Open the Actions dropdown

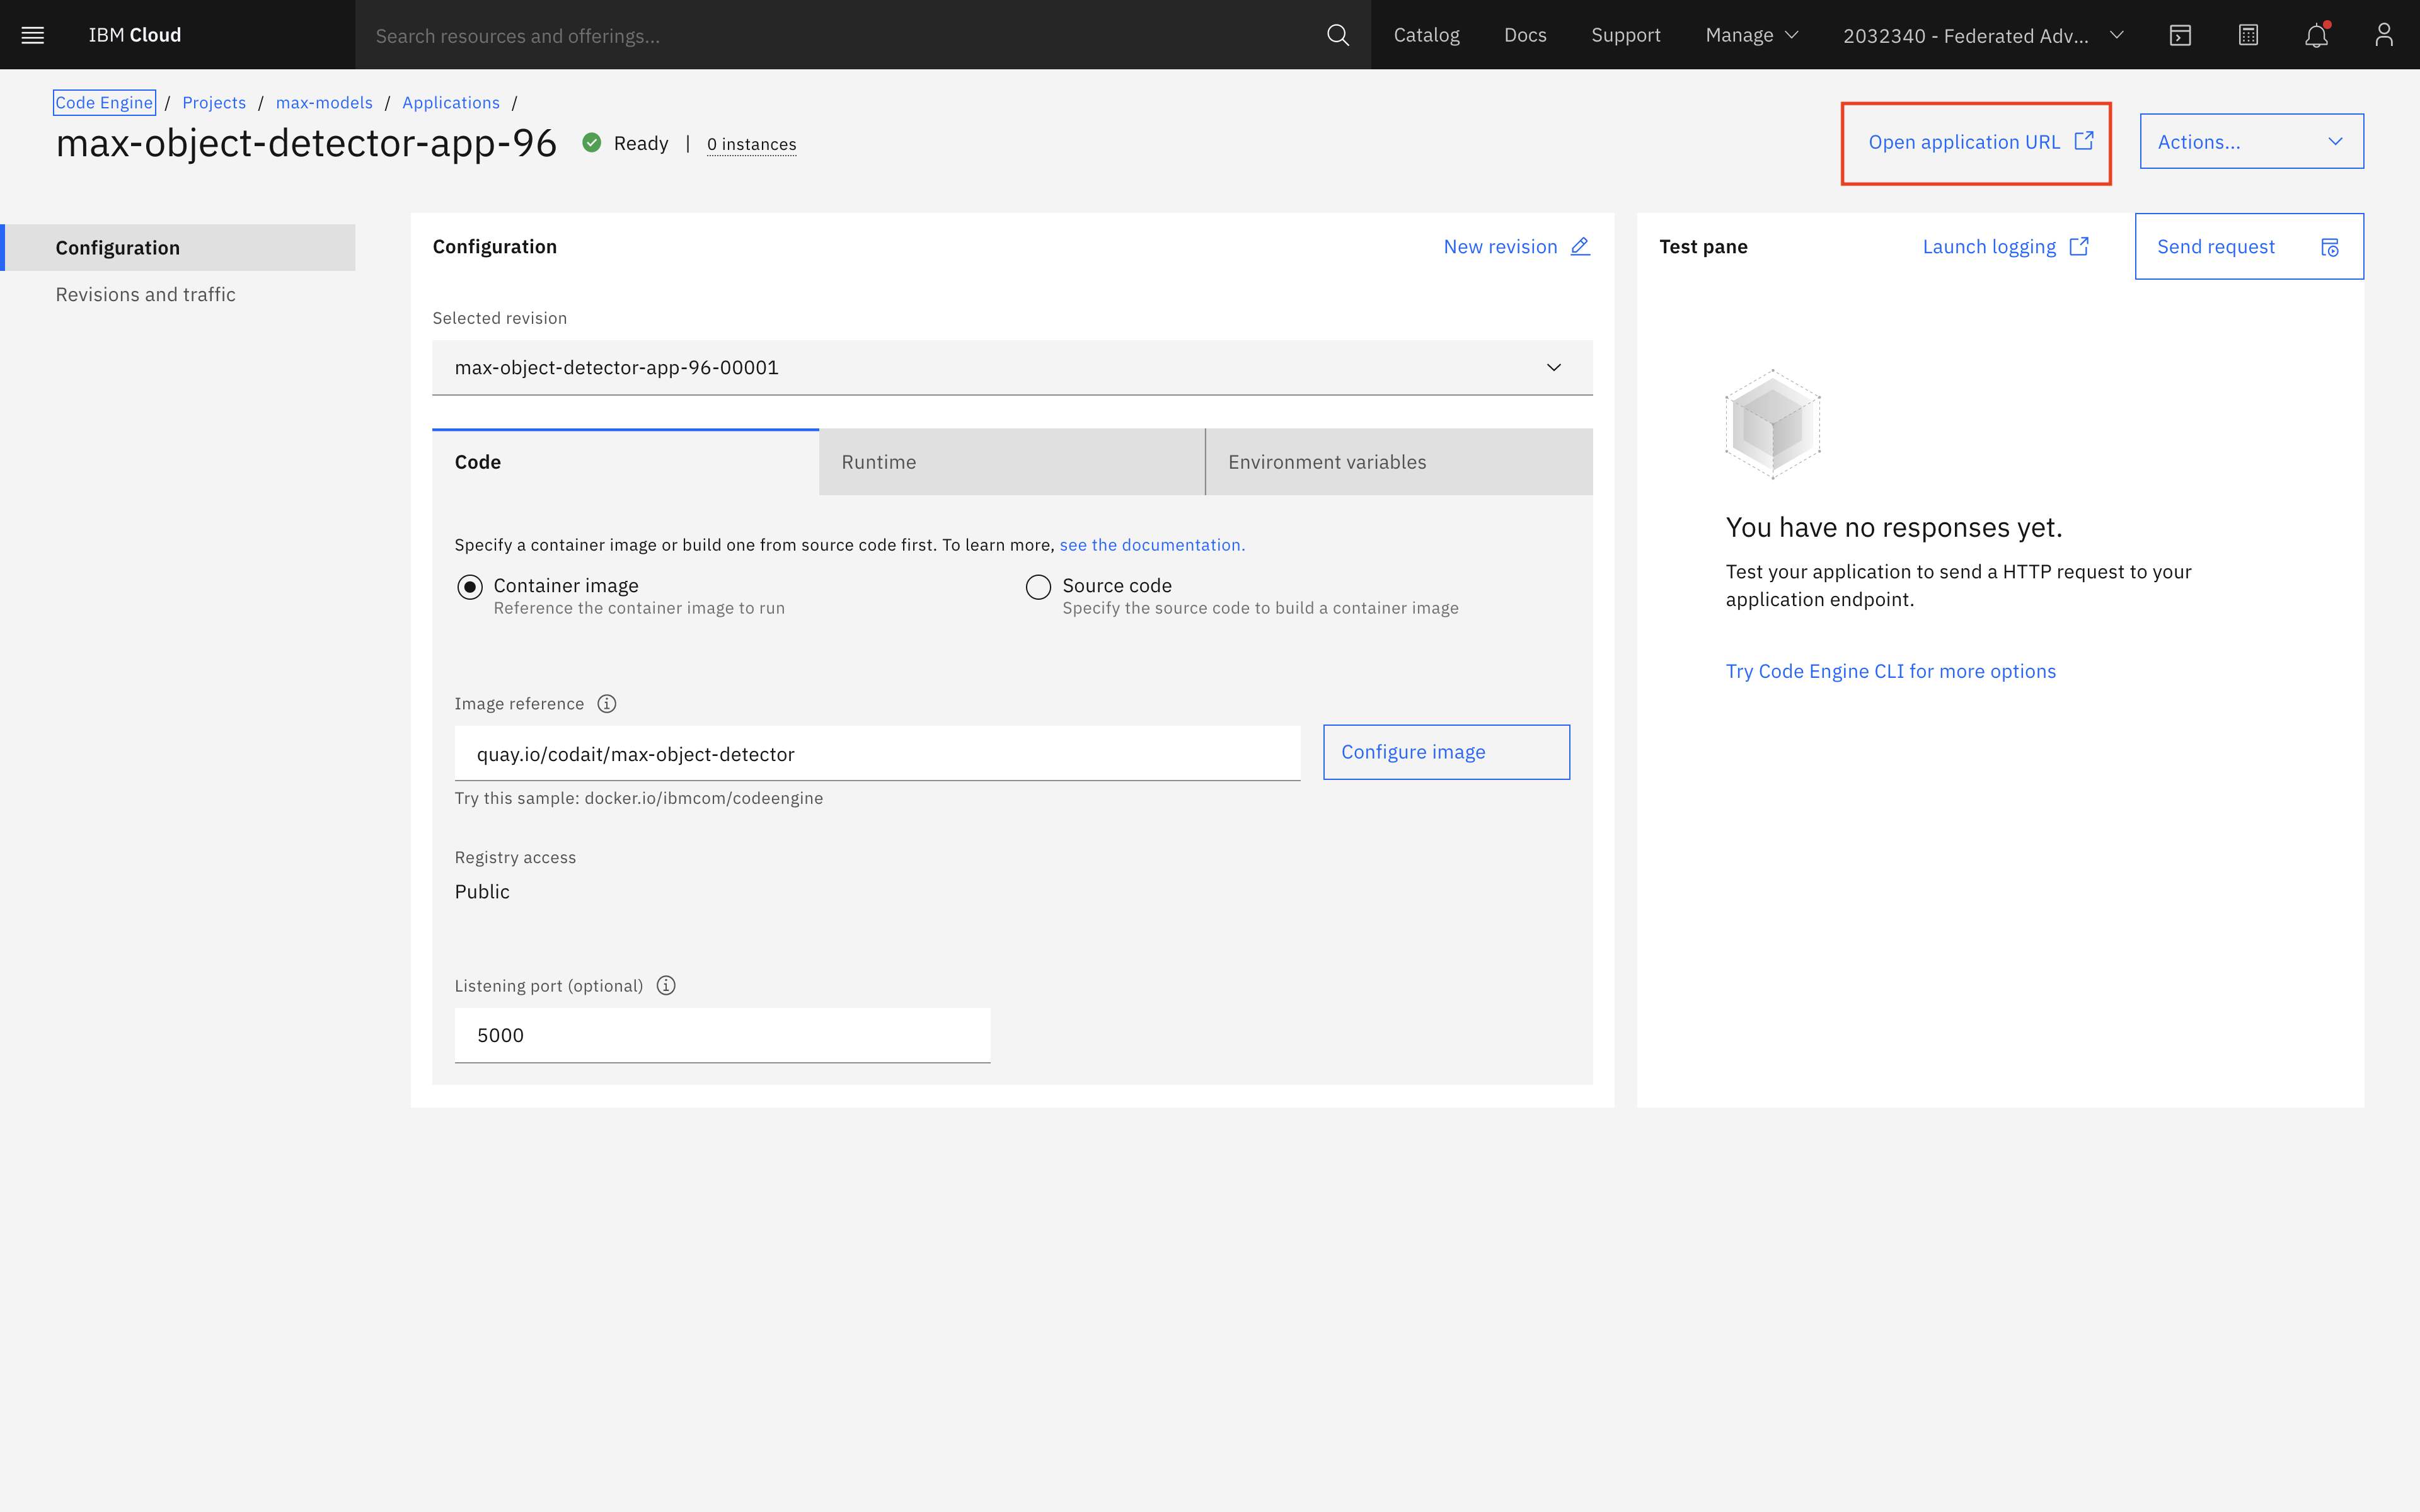(2251, 142)
